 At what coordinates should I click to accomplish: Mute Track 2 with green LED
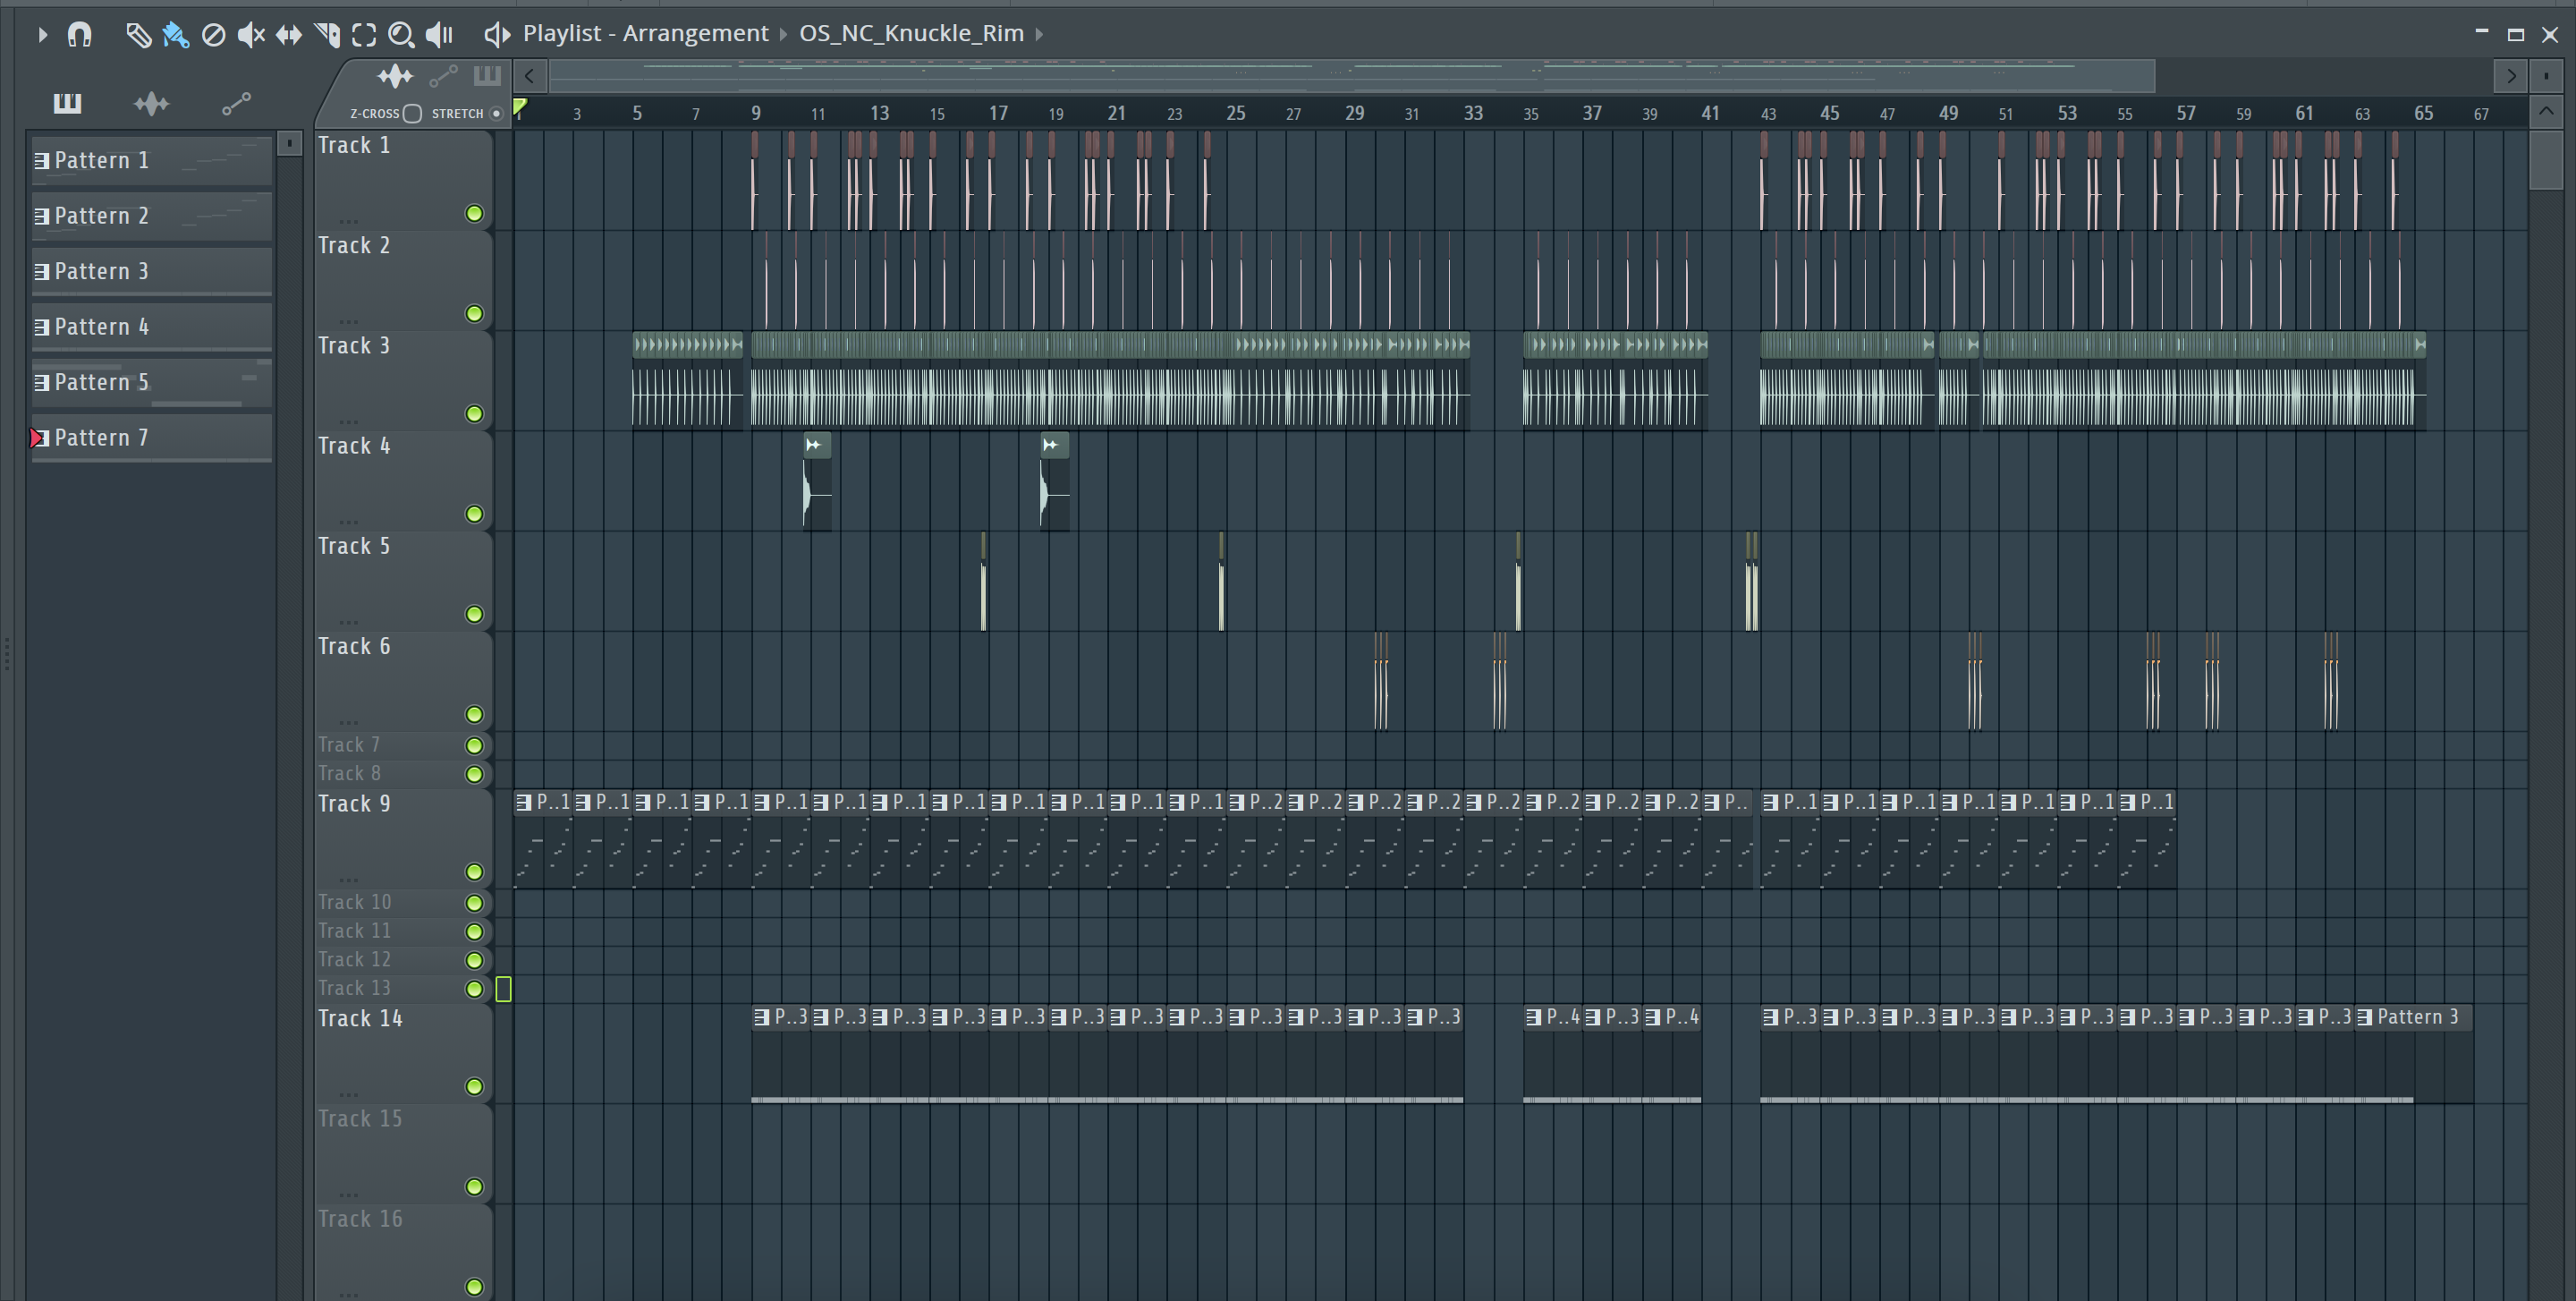tap(474, 314)
